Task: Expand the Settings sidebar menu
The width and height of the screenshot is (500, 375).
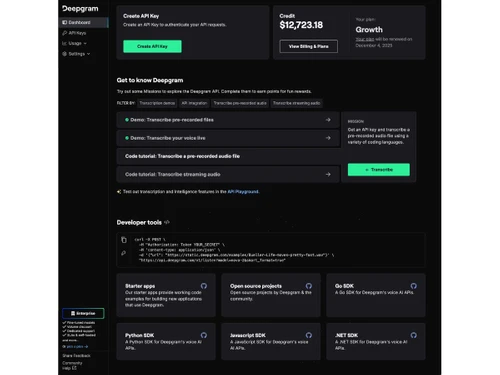Action: pyautogui.click(x=76, y=54)
